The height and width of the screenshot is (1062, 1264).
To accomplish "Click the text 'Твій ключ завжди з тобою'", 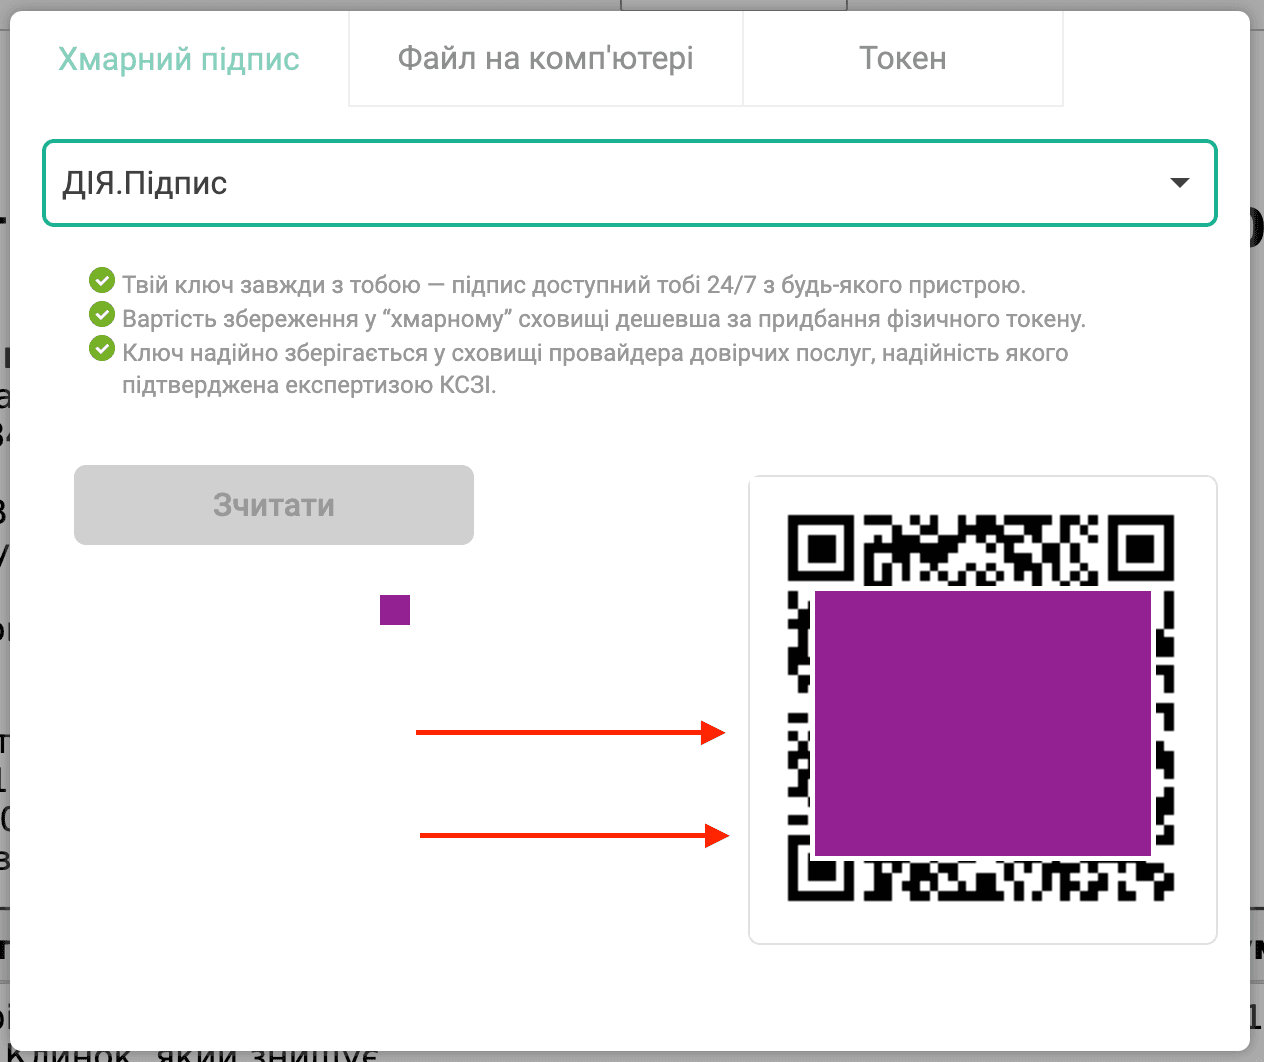I will pos(271,285).
